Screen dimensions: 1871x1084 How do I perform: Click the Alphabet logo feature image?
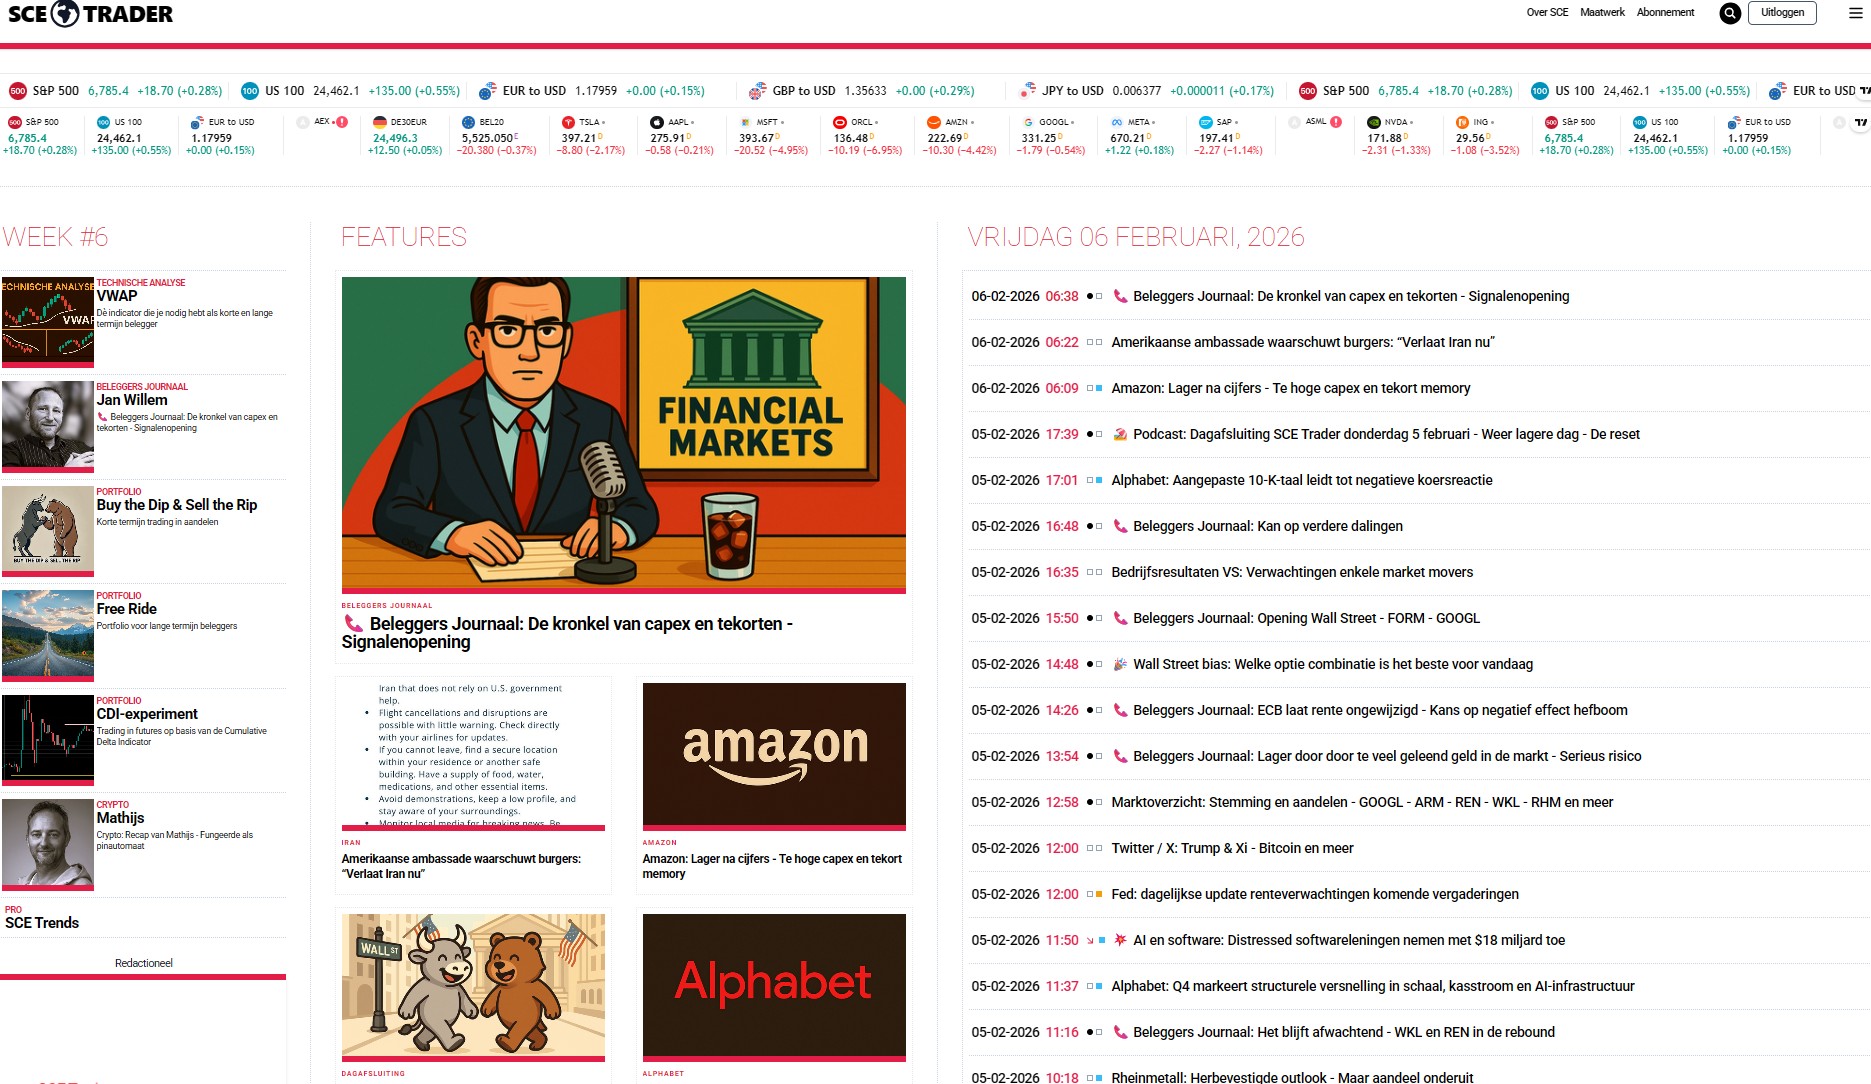click(x=774, y=987)
